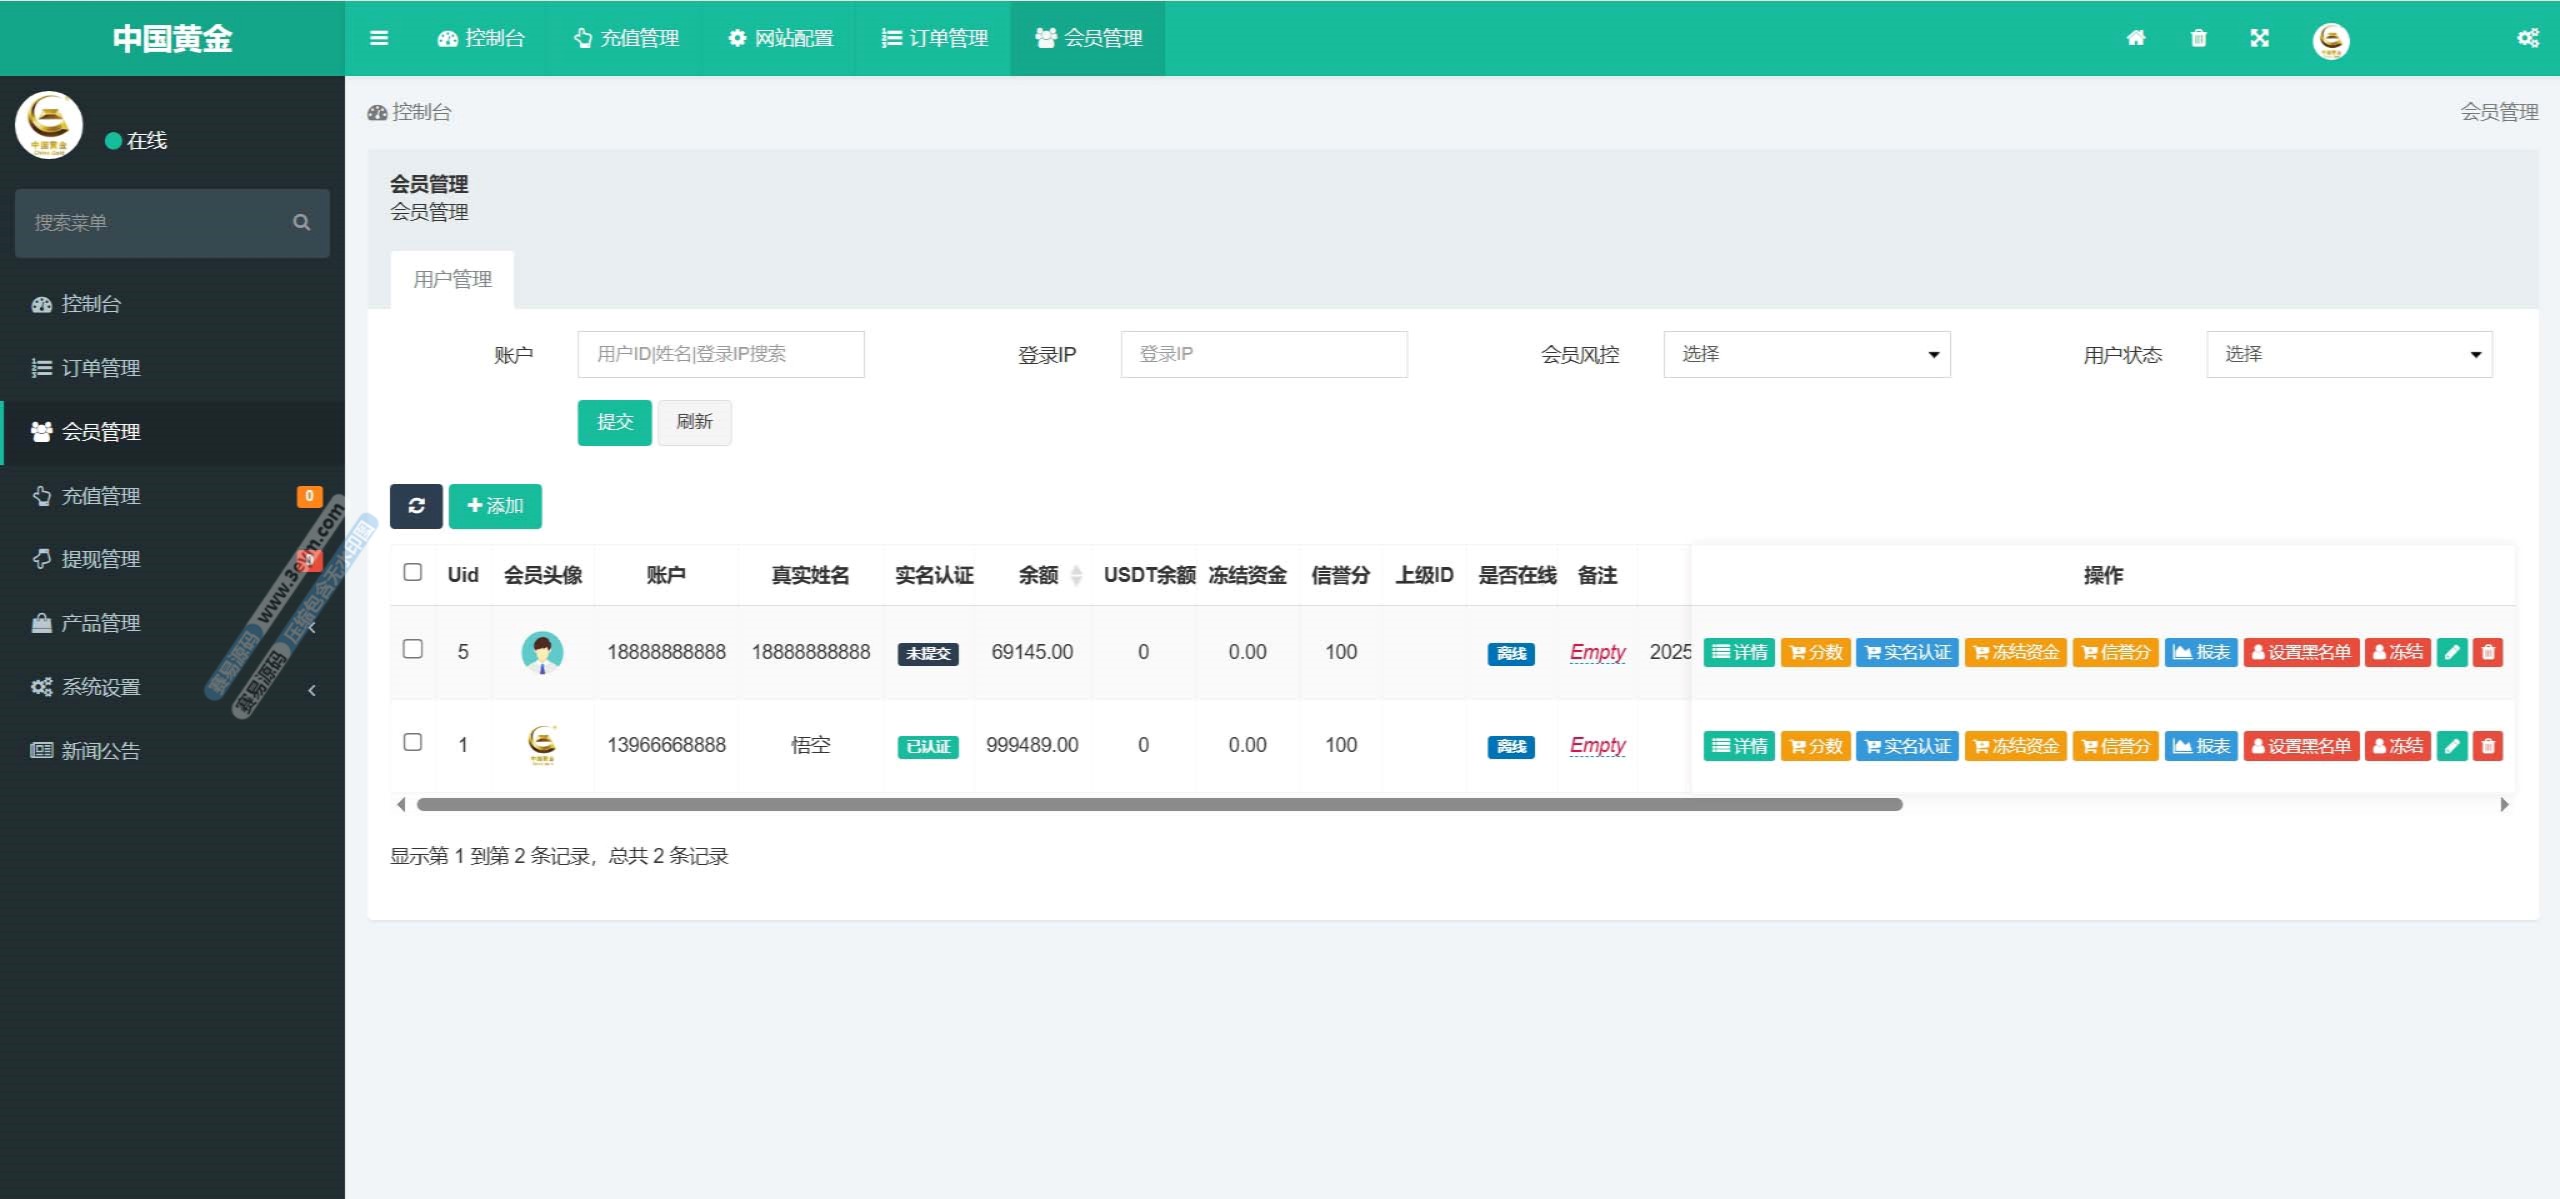Check the select-all checkbox in table header

pyautogui.click(x=412, y=572)
